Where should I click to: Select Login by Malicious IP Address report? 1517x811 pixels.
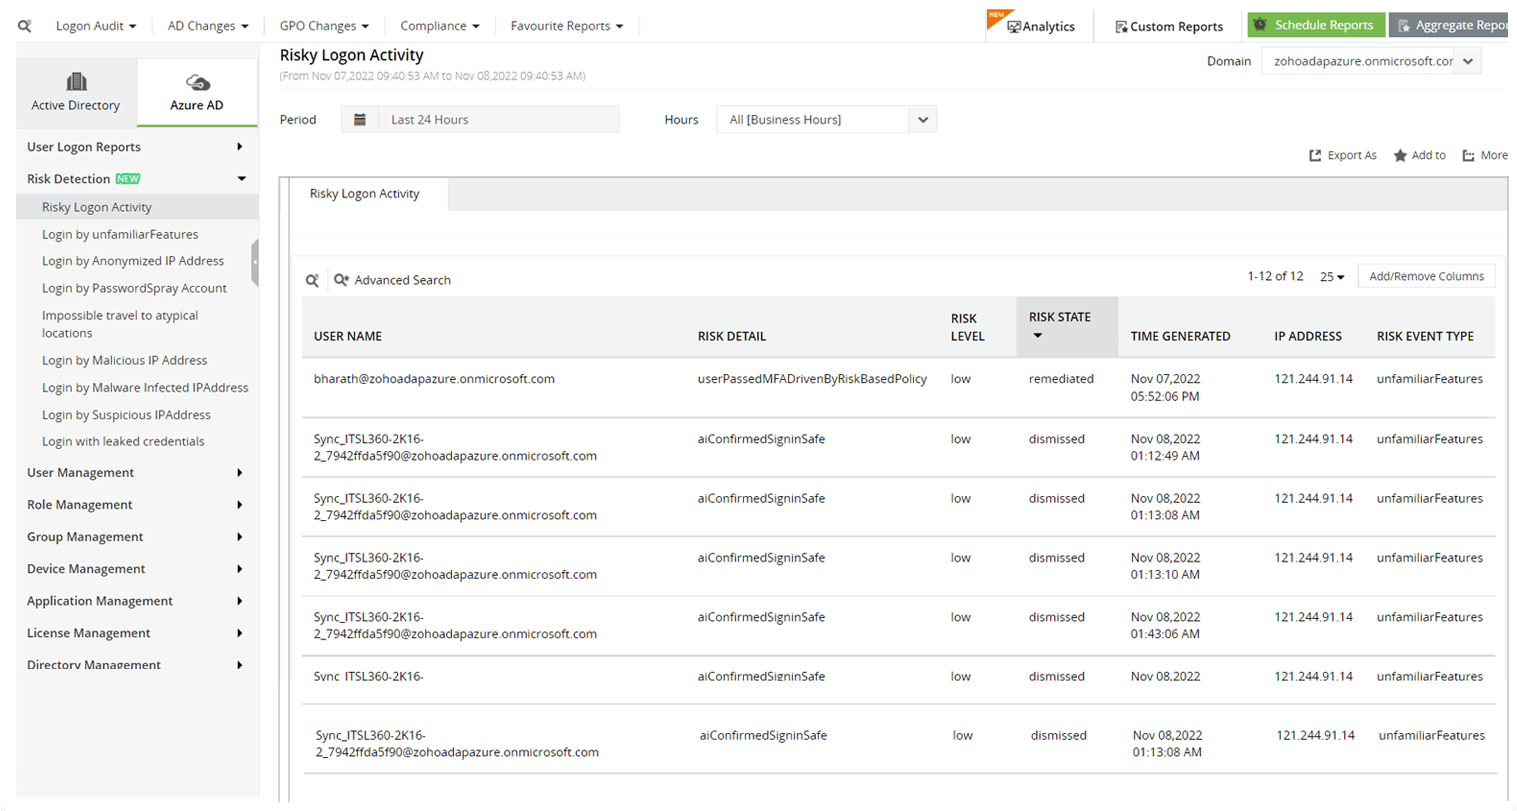click(x=124, y=360)
